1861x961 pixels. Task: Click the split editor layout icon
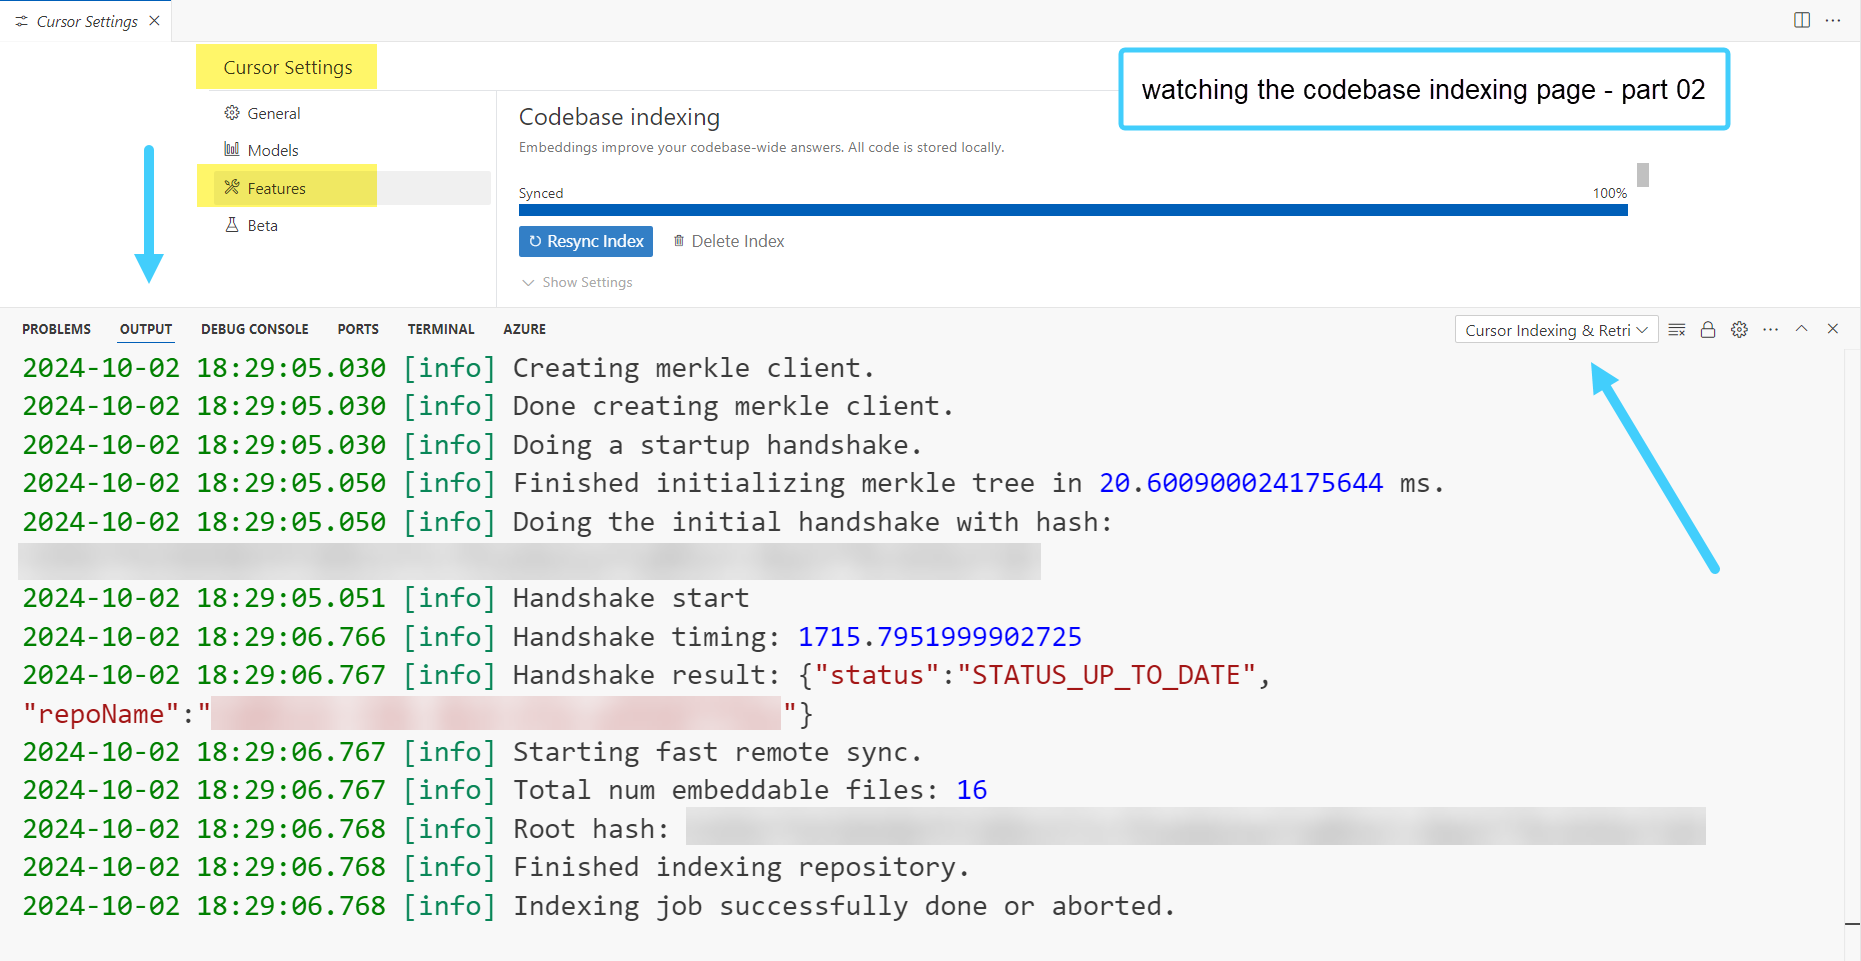point(1802,20)
